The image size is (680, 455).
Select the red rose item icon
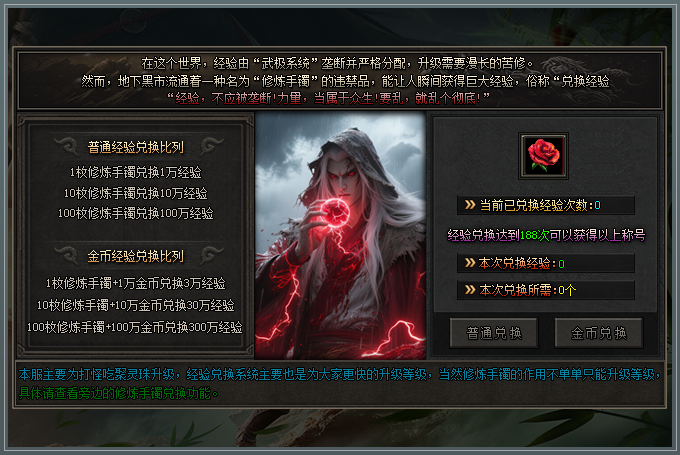(543, 156)
